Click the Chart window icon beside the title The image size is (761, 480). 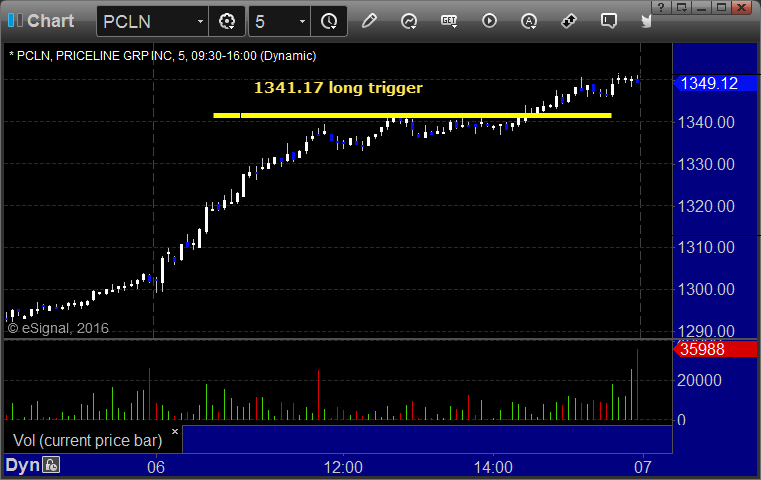[x=15, y=20]
